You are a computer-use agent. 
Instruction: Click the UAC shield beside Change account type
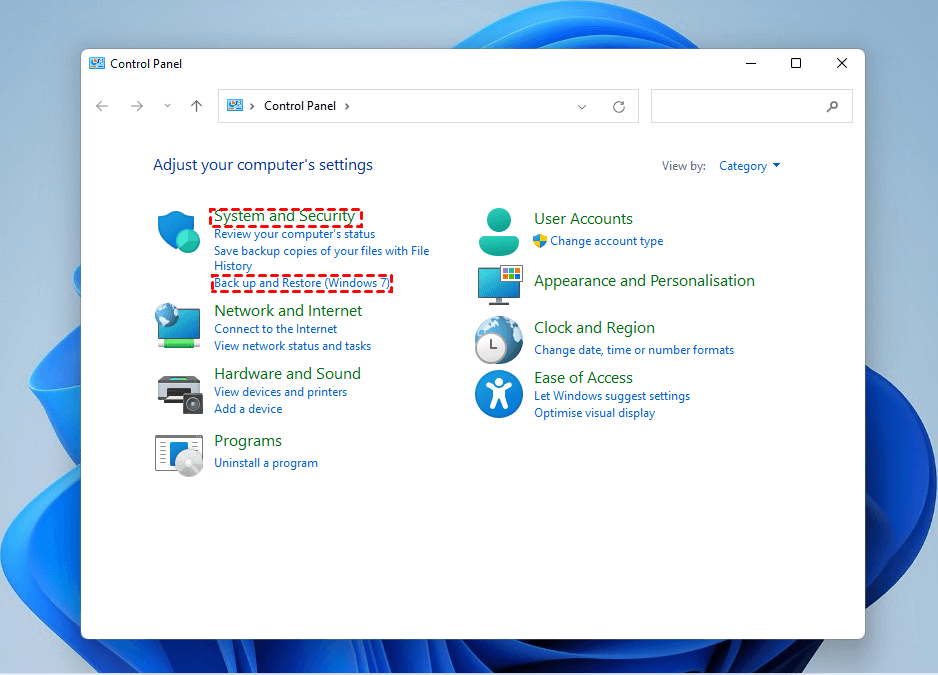coord(540,241)
